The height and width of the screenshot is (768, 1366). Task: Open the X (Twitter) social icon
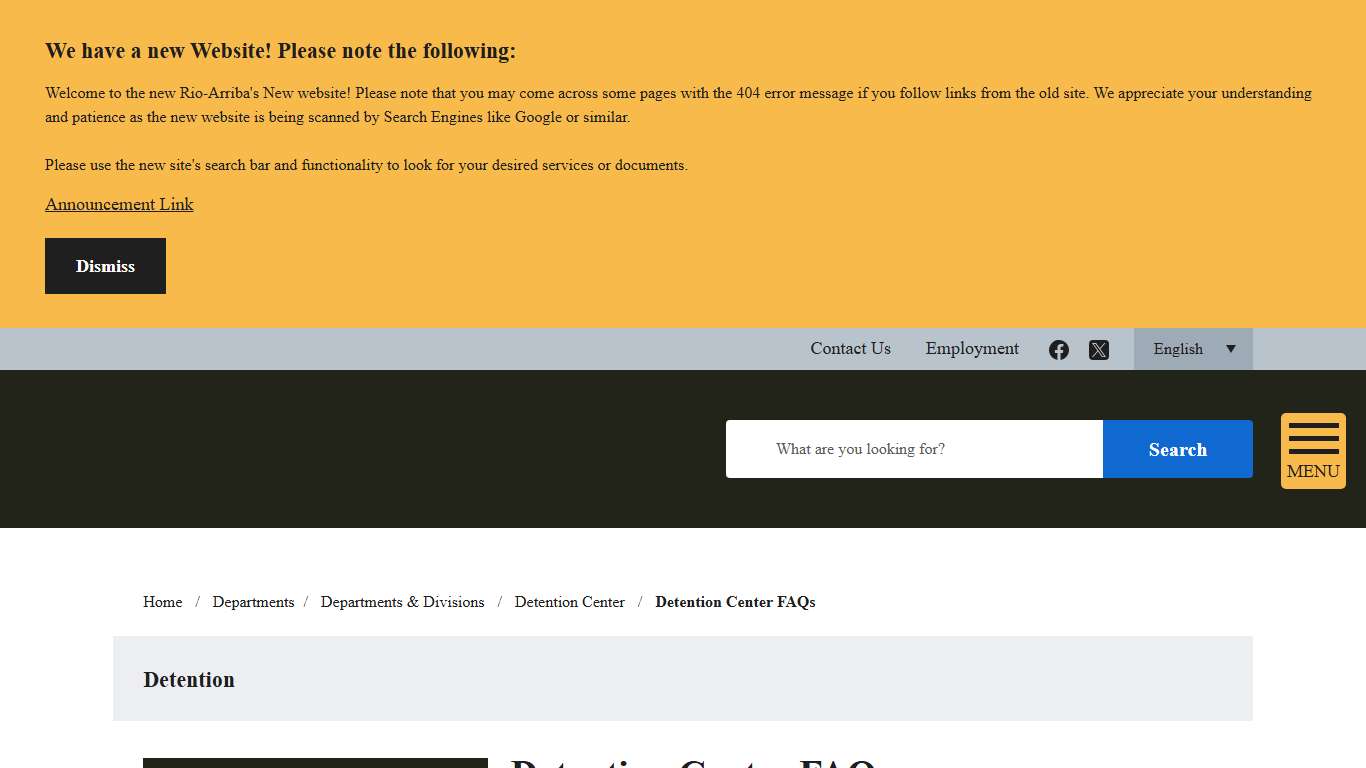[1099, 350]
